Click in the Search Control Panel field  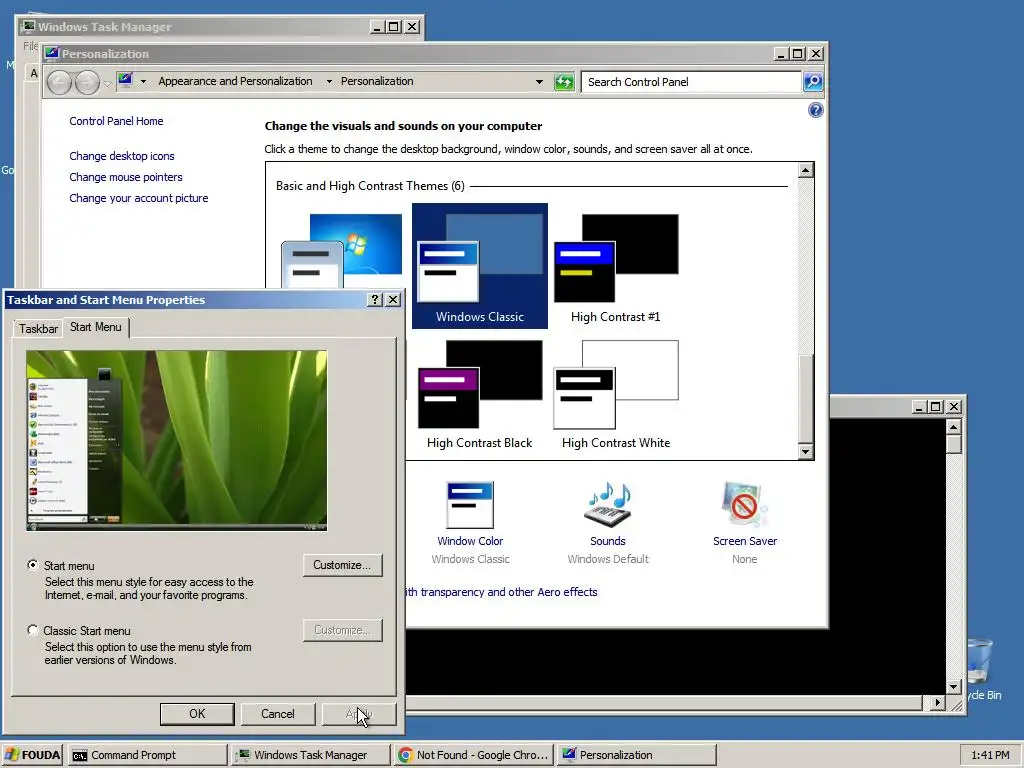(691, 82)
